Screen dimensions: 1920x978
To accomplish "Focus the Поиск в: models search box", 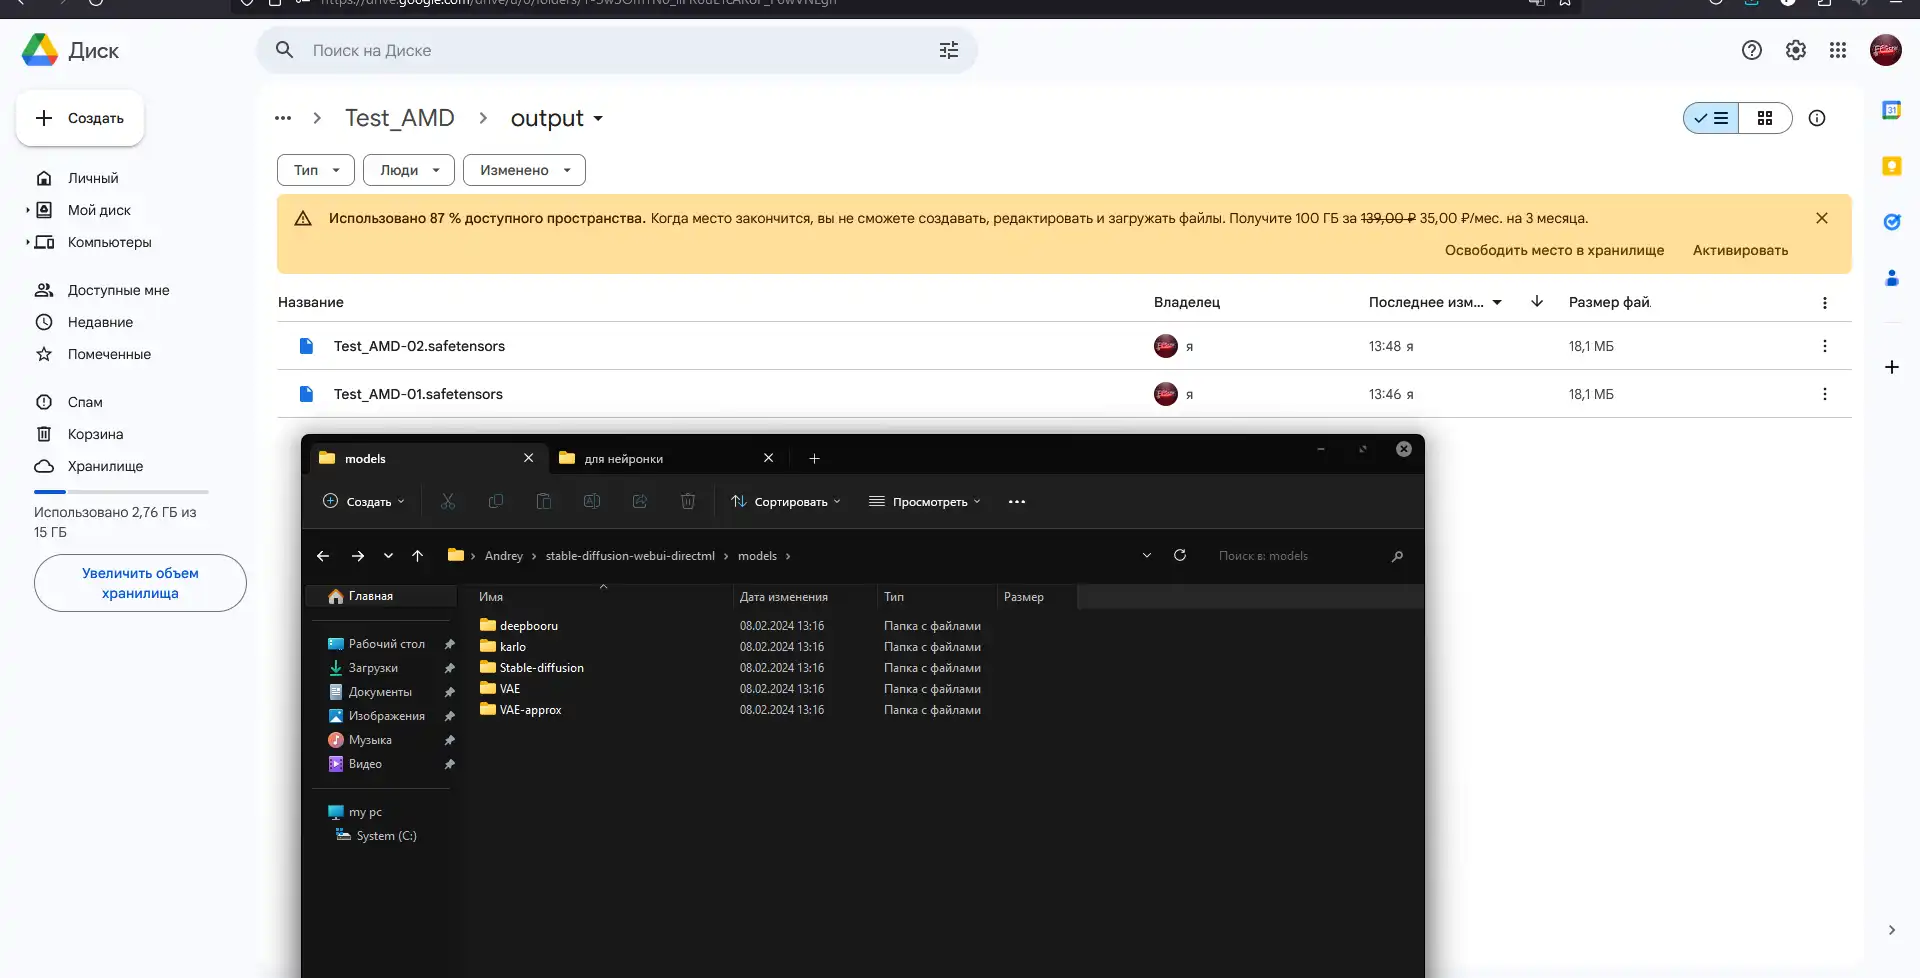I will (1308, 556).
